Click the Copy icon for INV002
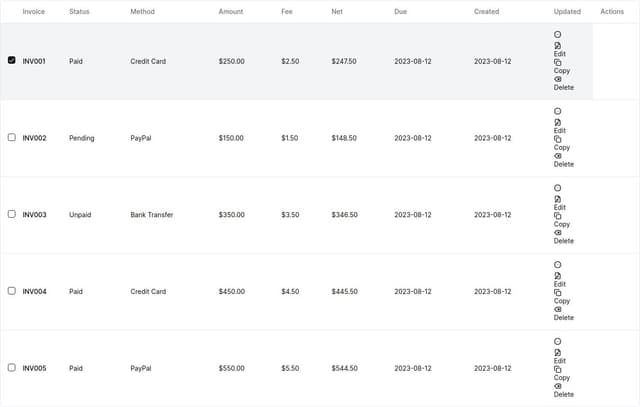This screenshot has width=640, height=407. (558, 139)
